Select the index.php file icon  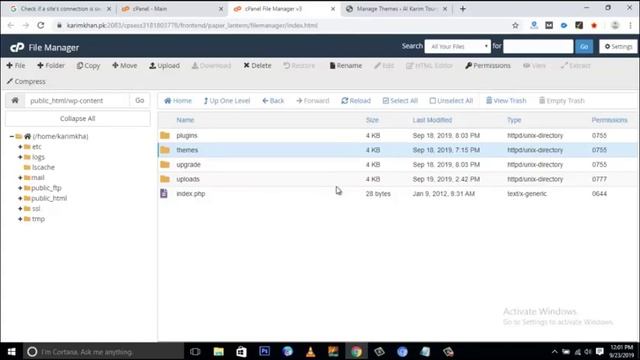[164, 193]
